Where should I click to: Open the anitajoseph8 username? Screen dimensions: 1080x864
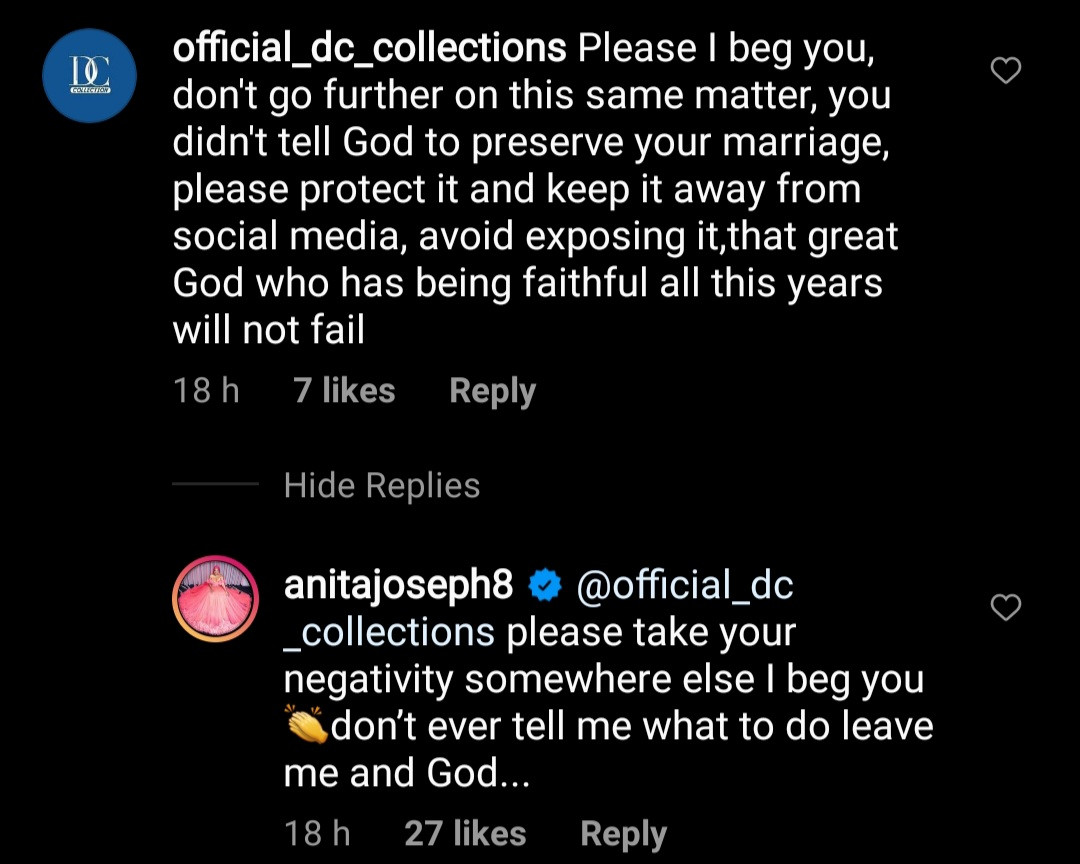(x=398, y=586)
